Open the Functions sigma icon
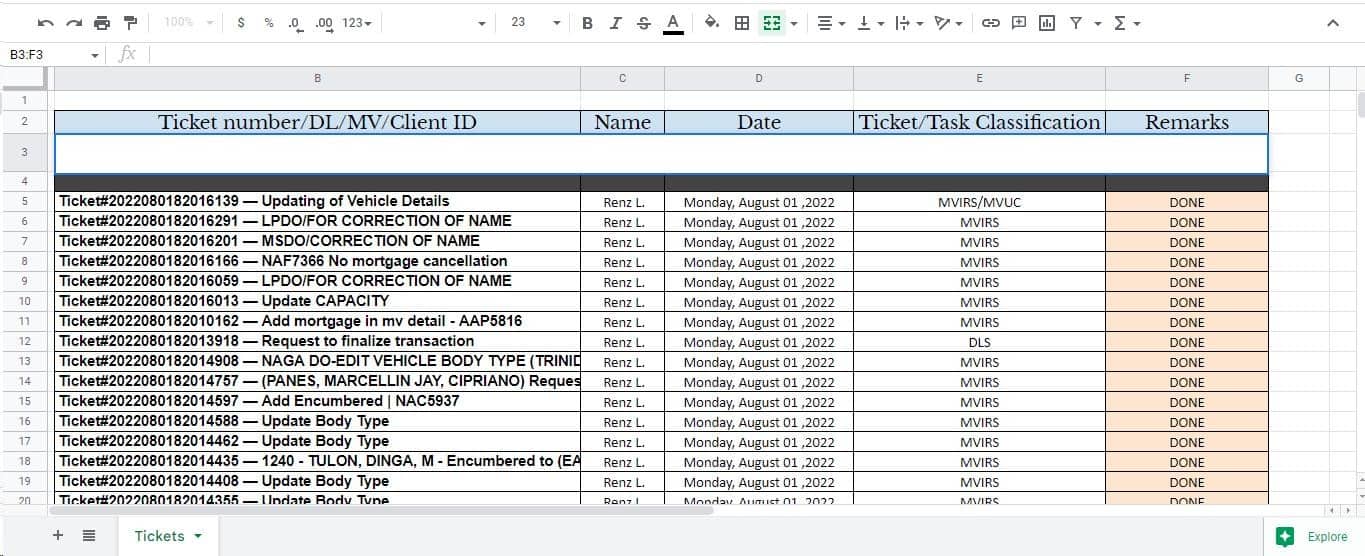 [1119, 23]
